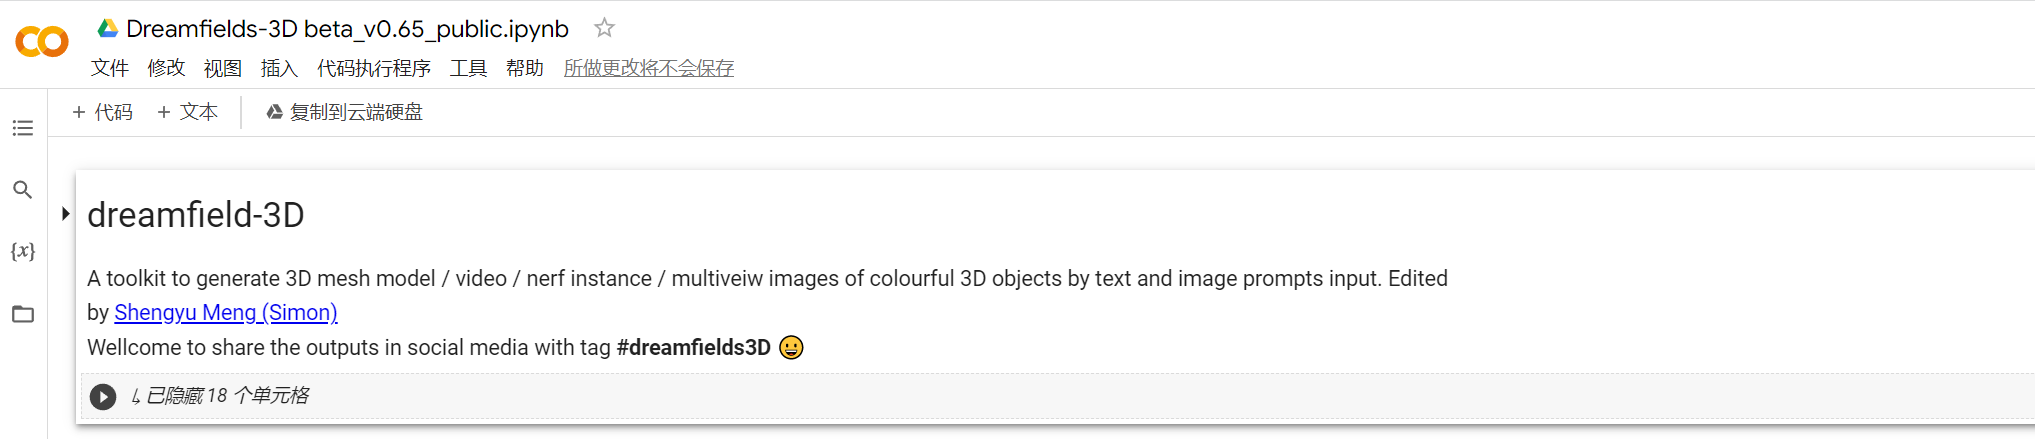Image resolution: width=2035 pixels, height=439 pixels.
Task: Show the 18 hidden cells text
Action: pos(220,396)
